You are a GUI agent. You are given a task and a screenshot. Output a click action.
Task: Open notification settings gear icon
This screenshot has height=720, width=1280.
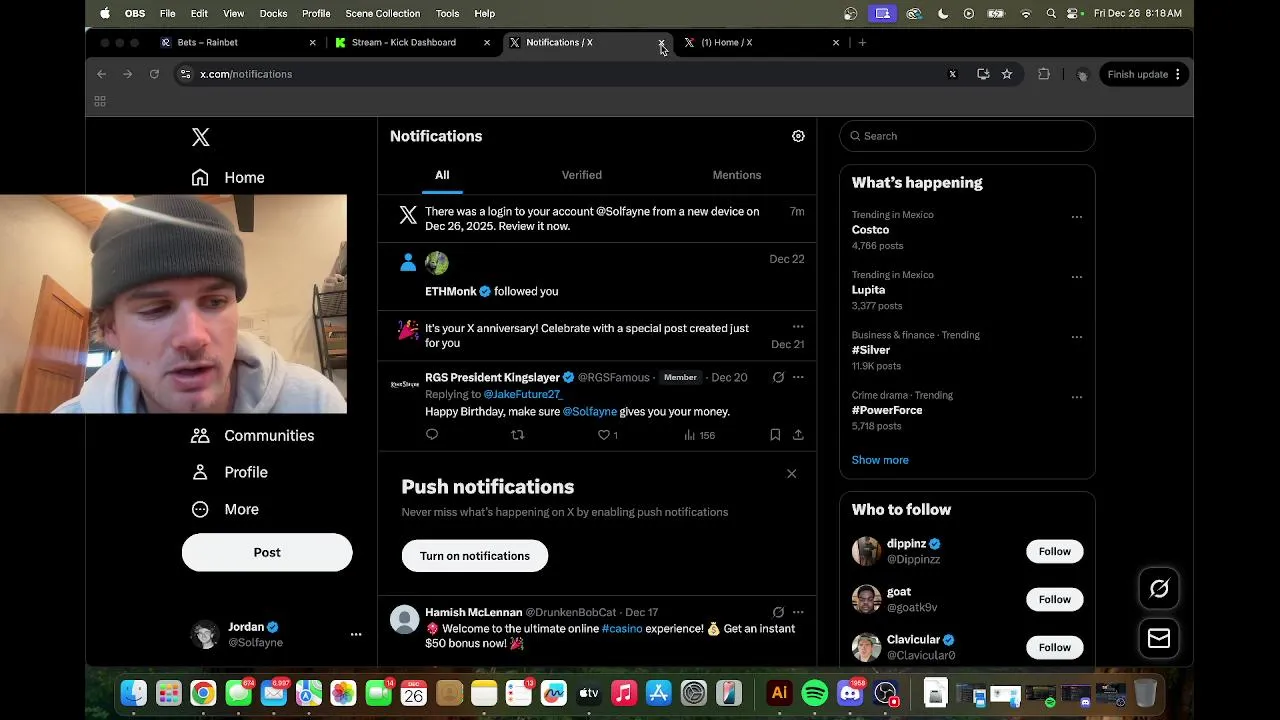[x=798, y=136]
